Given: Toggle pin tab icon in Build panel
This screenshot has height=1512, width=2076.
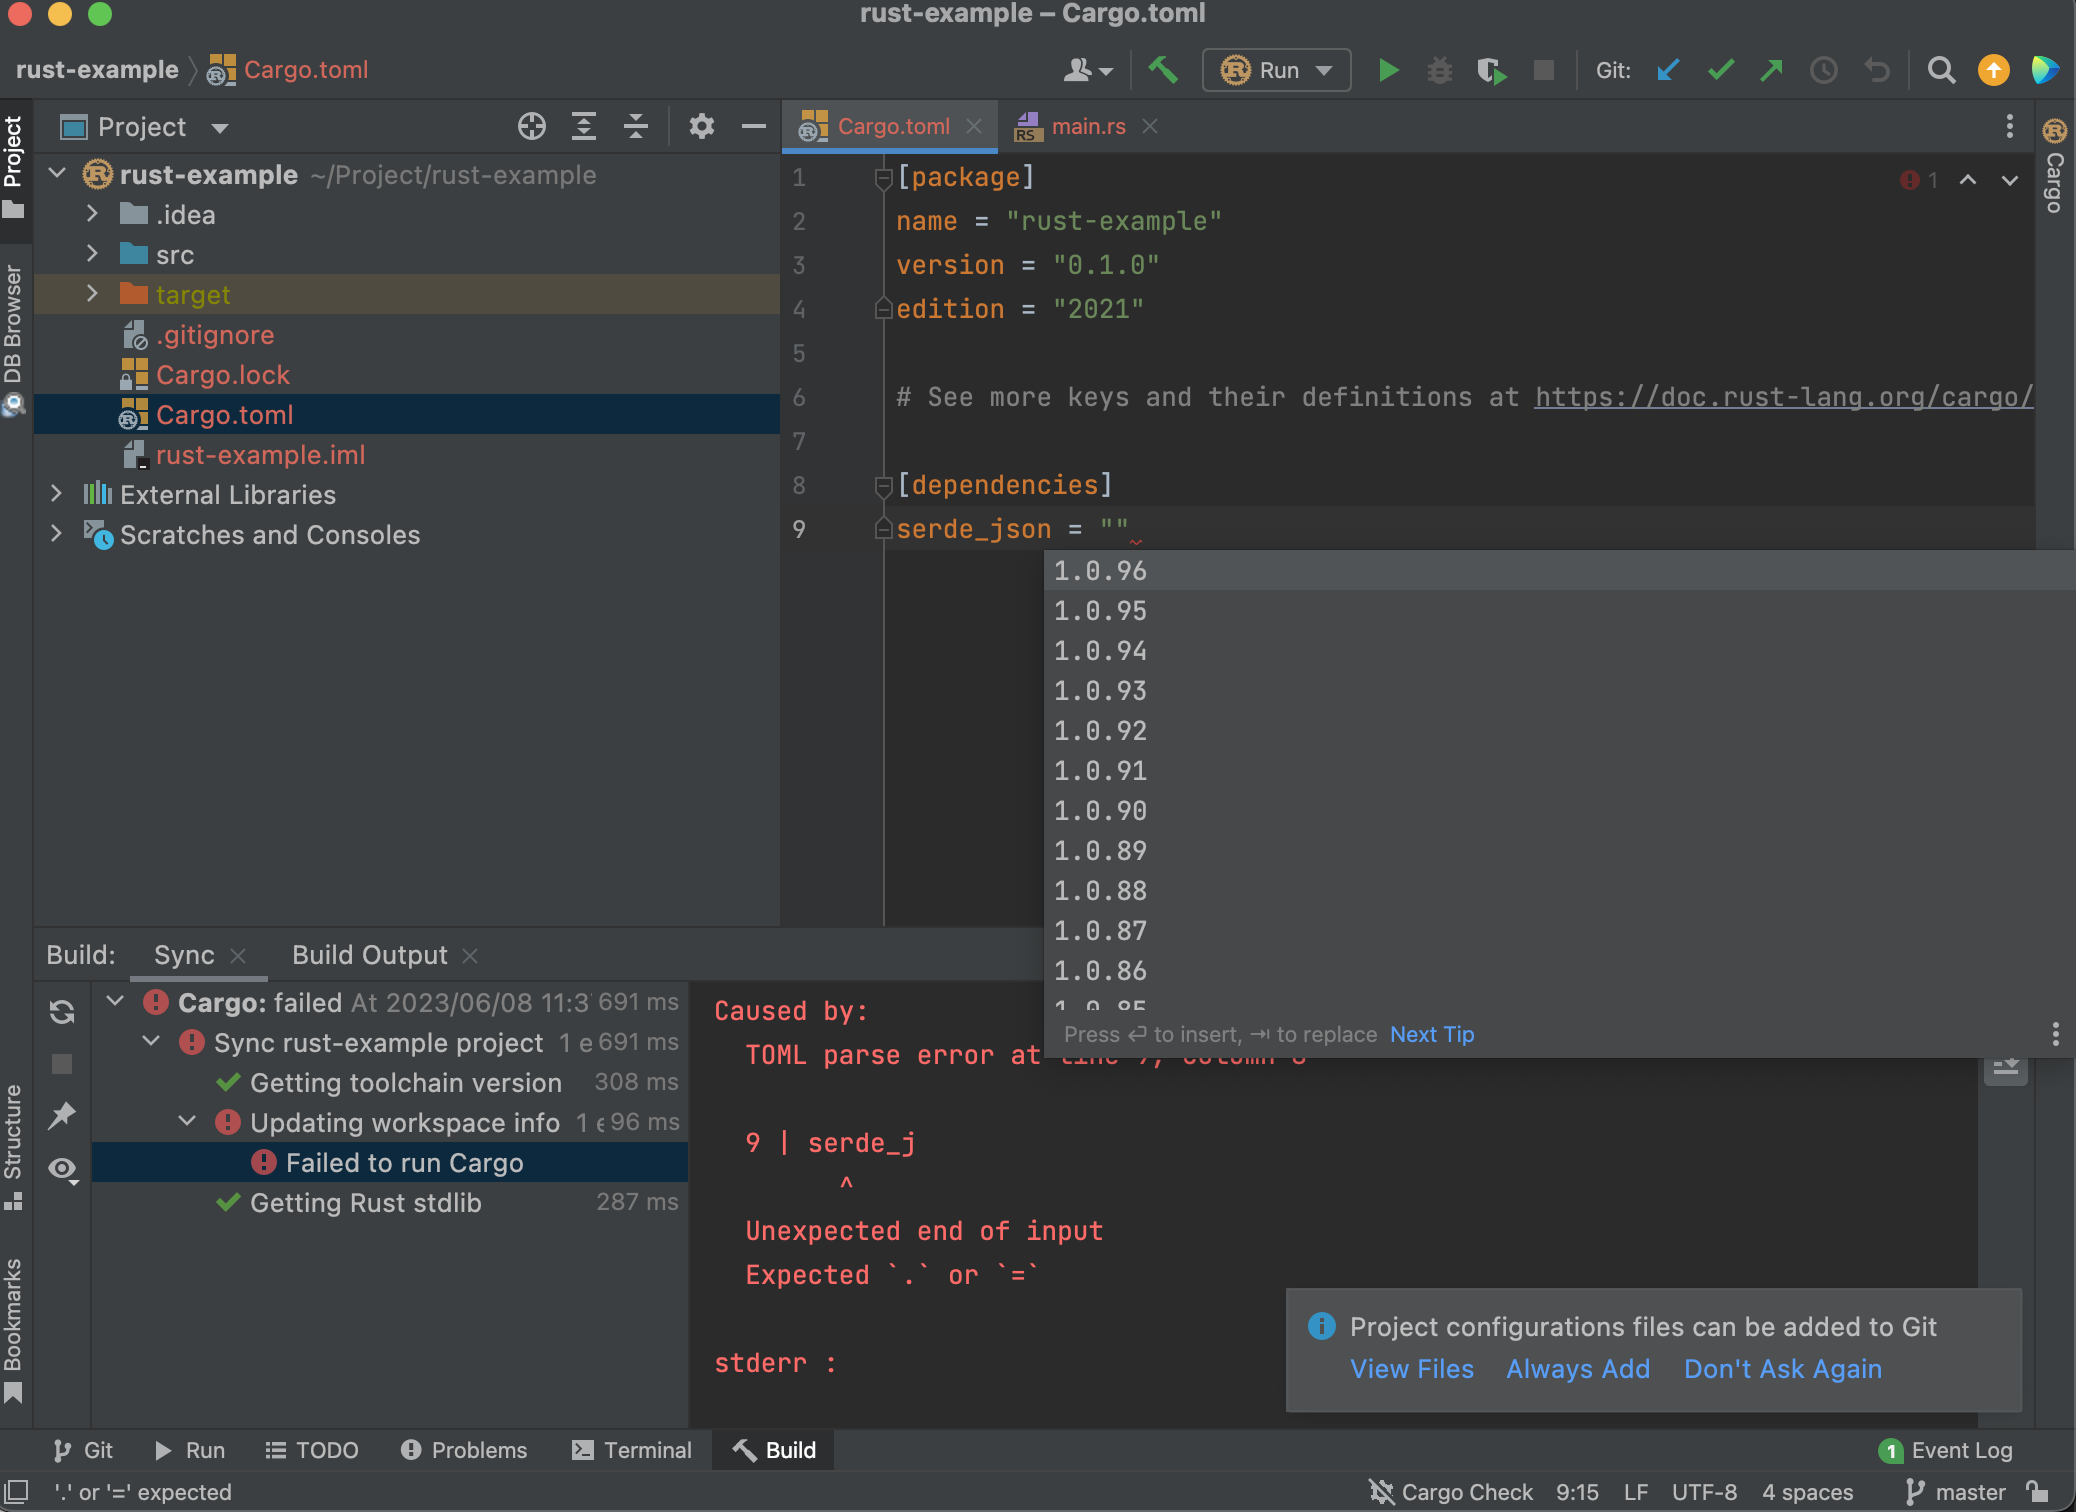Looking at the screenshot, I should coord(62,1115).
